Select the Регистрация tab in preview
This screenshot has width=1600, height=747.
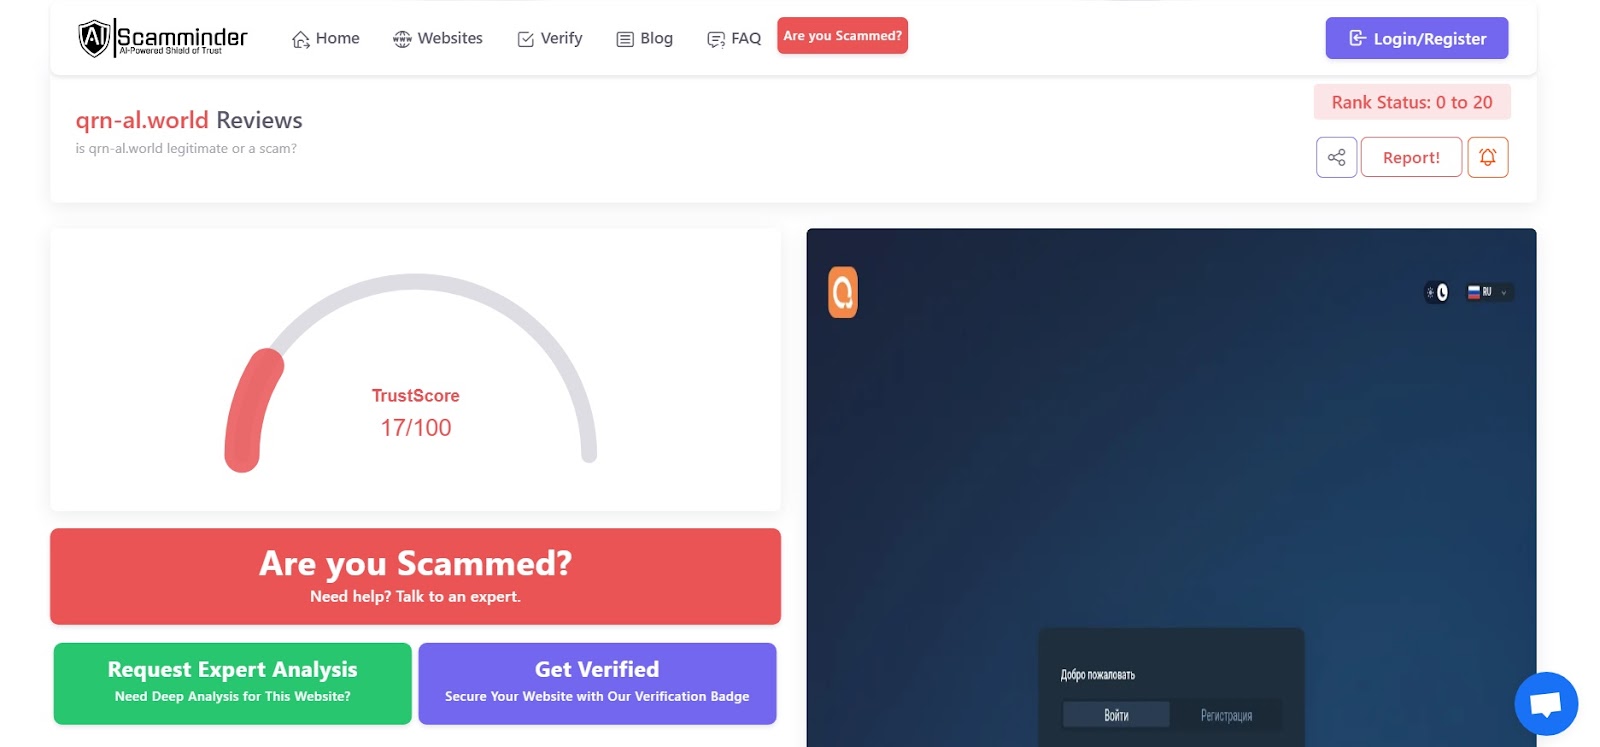coord(1226,715)
